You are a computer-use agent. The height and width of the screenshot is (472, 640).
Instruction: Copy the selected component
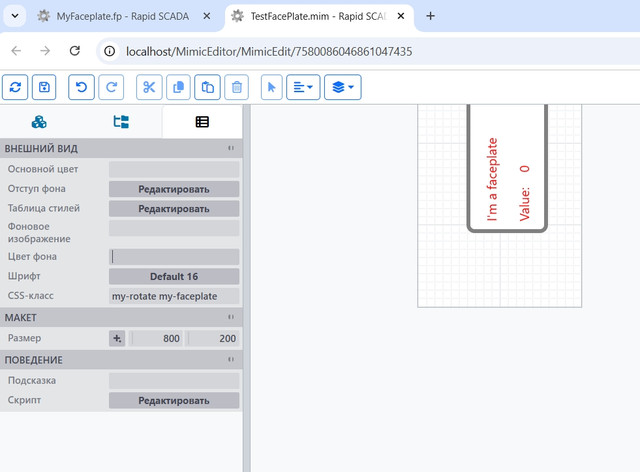(178, 87)
